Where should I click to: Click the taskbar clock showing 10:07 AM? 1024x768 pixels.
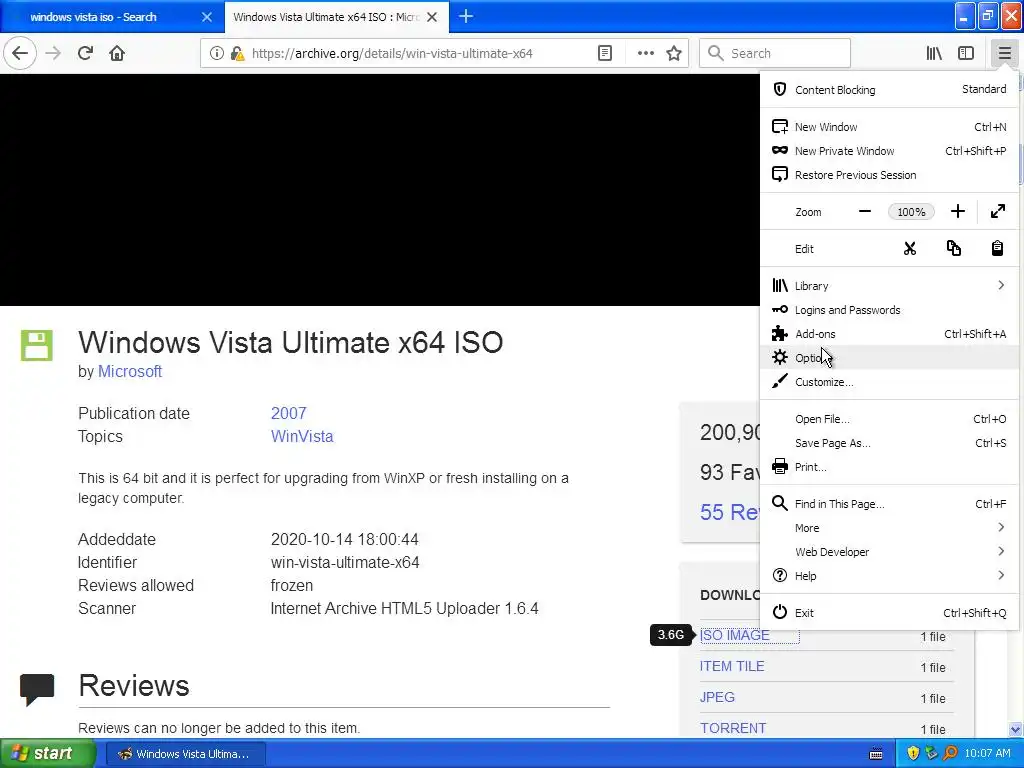coord(987,753)
